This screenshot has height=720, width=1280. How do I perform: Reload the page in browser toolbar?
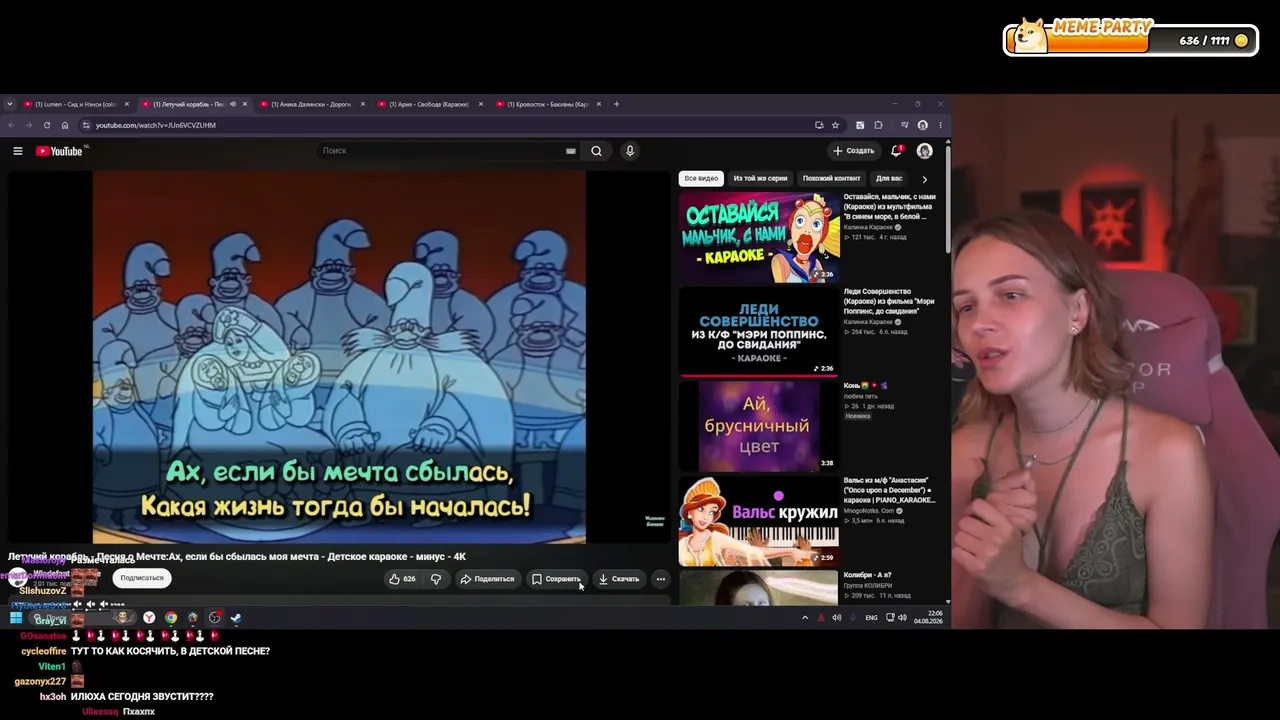tap(47, 125)
